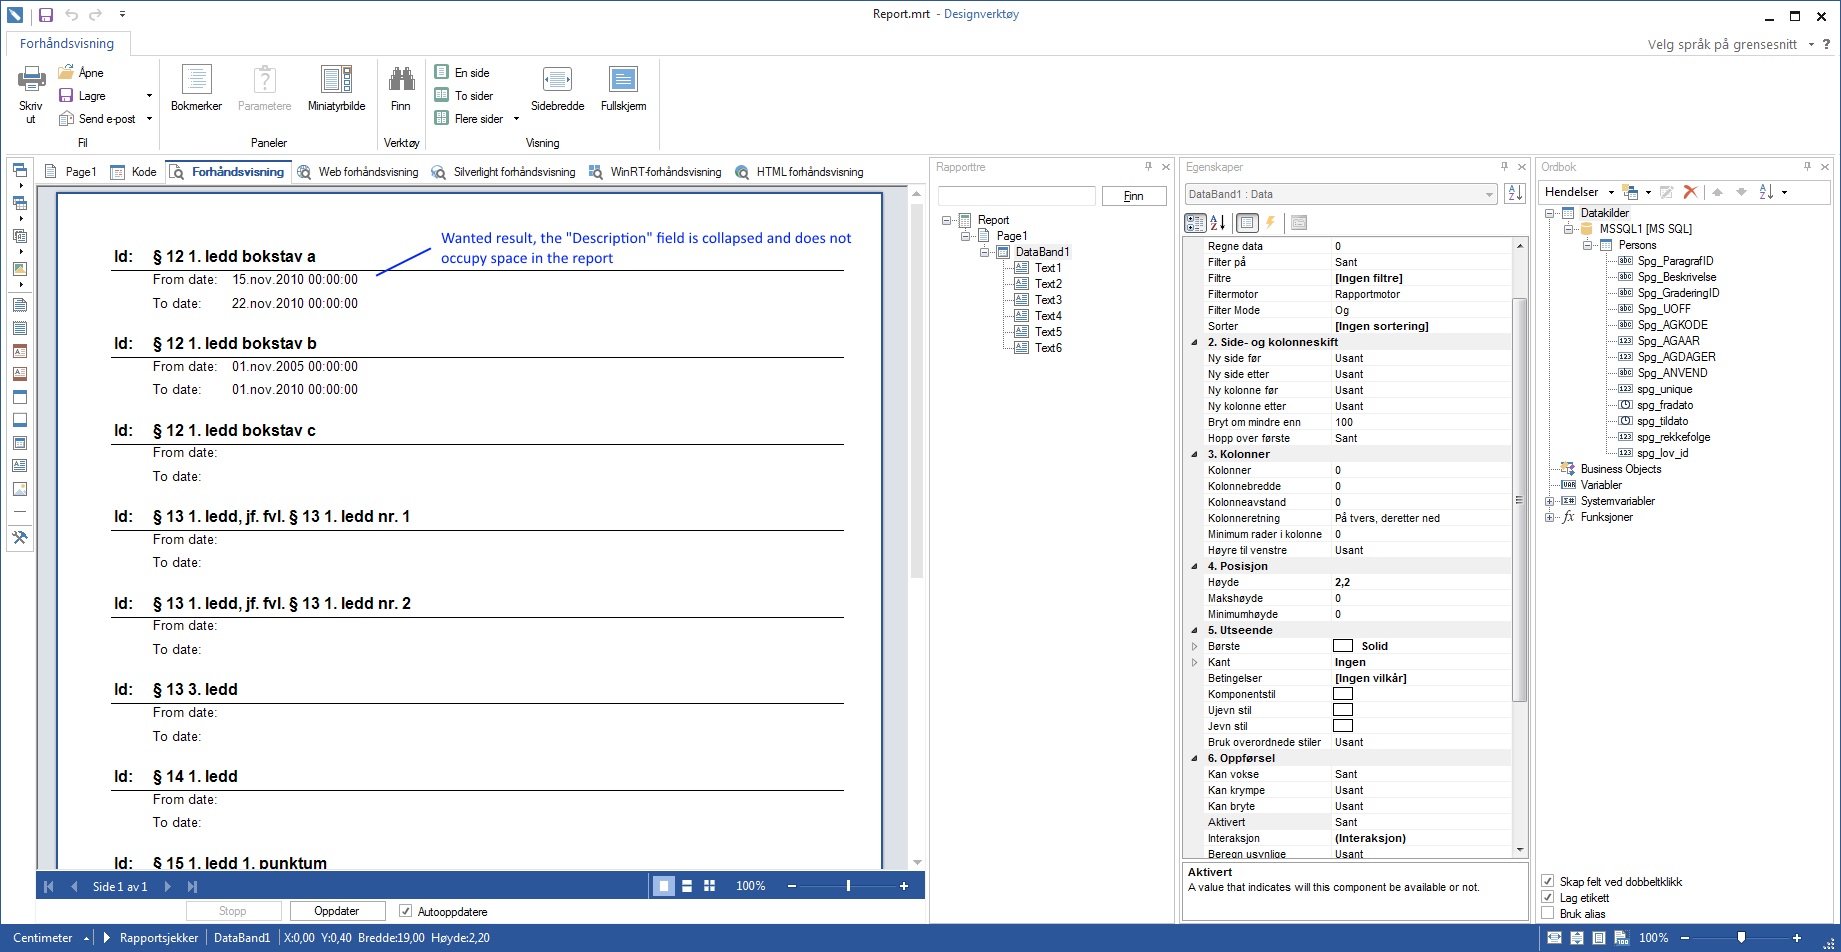Add a new item in the Ordbok toolbar
Viewport: 1841px width, 952px height.
pyautogui.click(x=1630, y=192)
